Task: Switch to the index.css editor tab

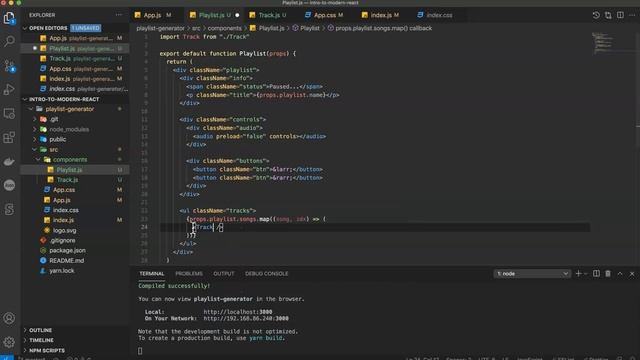Action: [439, 15]
